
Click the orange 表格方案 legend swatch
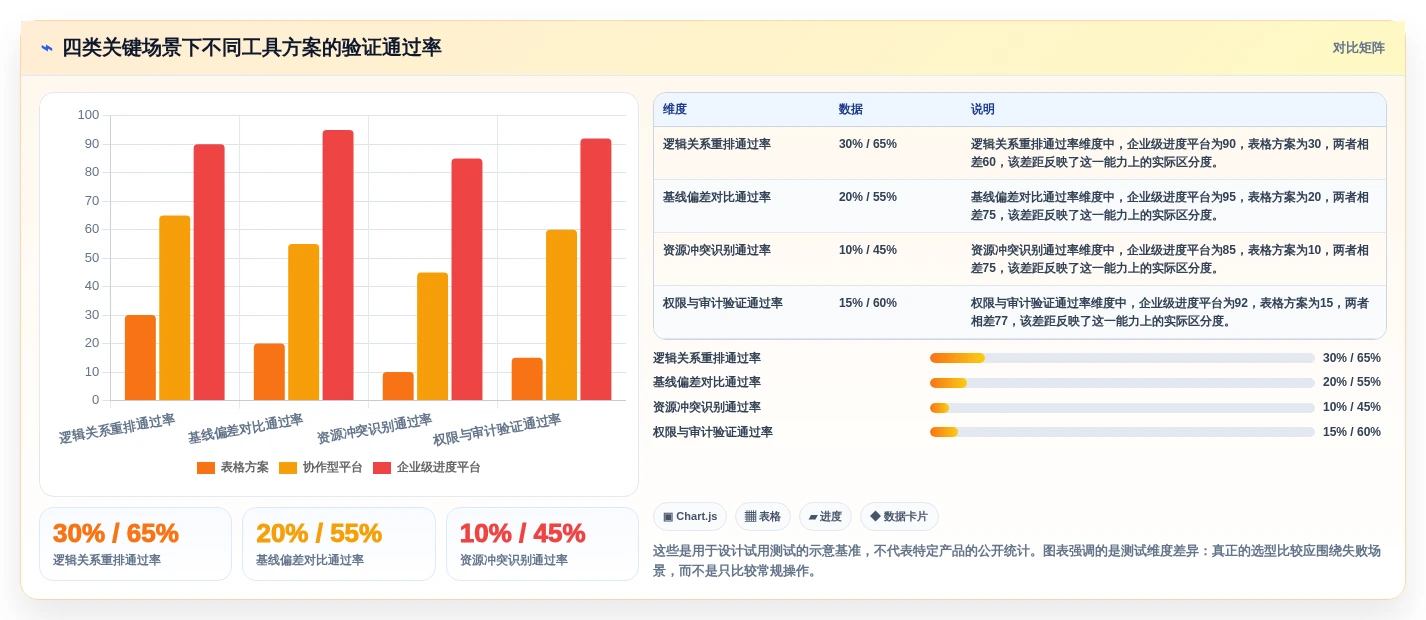(206, 468)
